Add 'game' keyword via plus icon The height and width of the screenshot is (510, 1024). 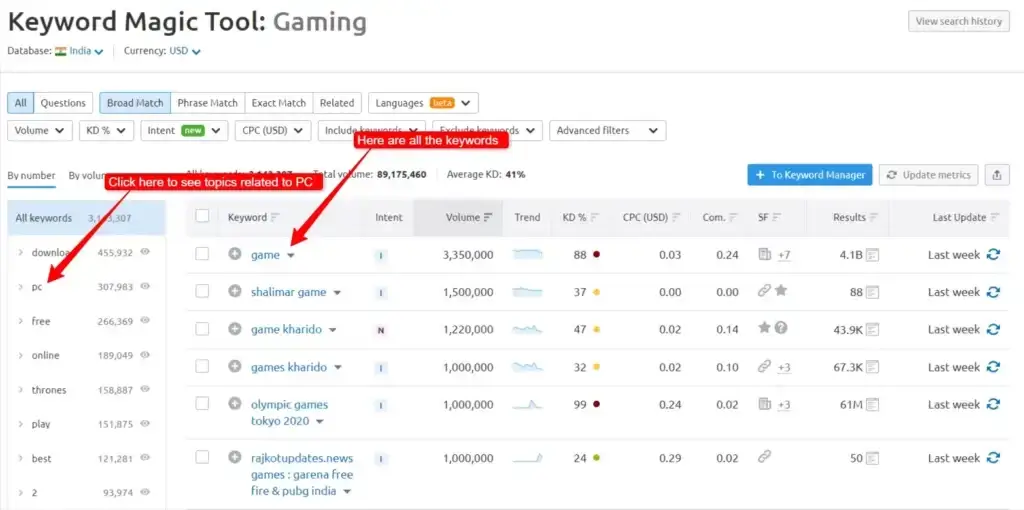234,254
